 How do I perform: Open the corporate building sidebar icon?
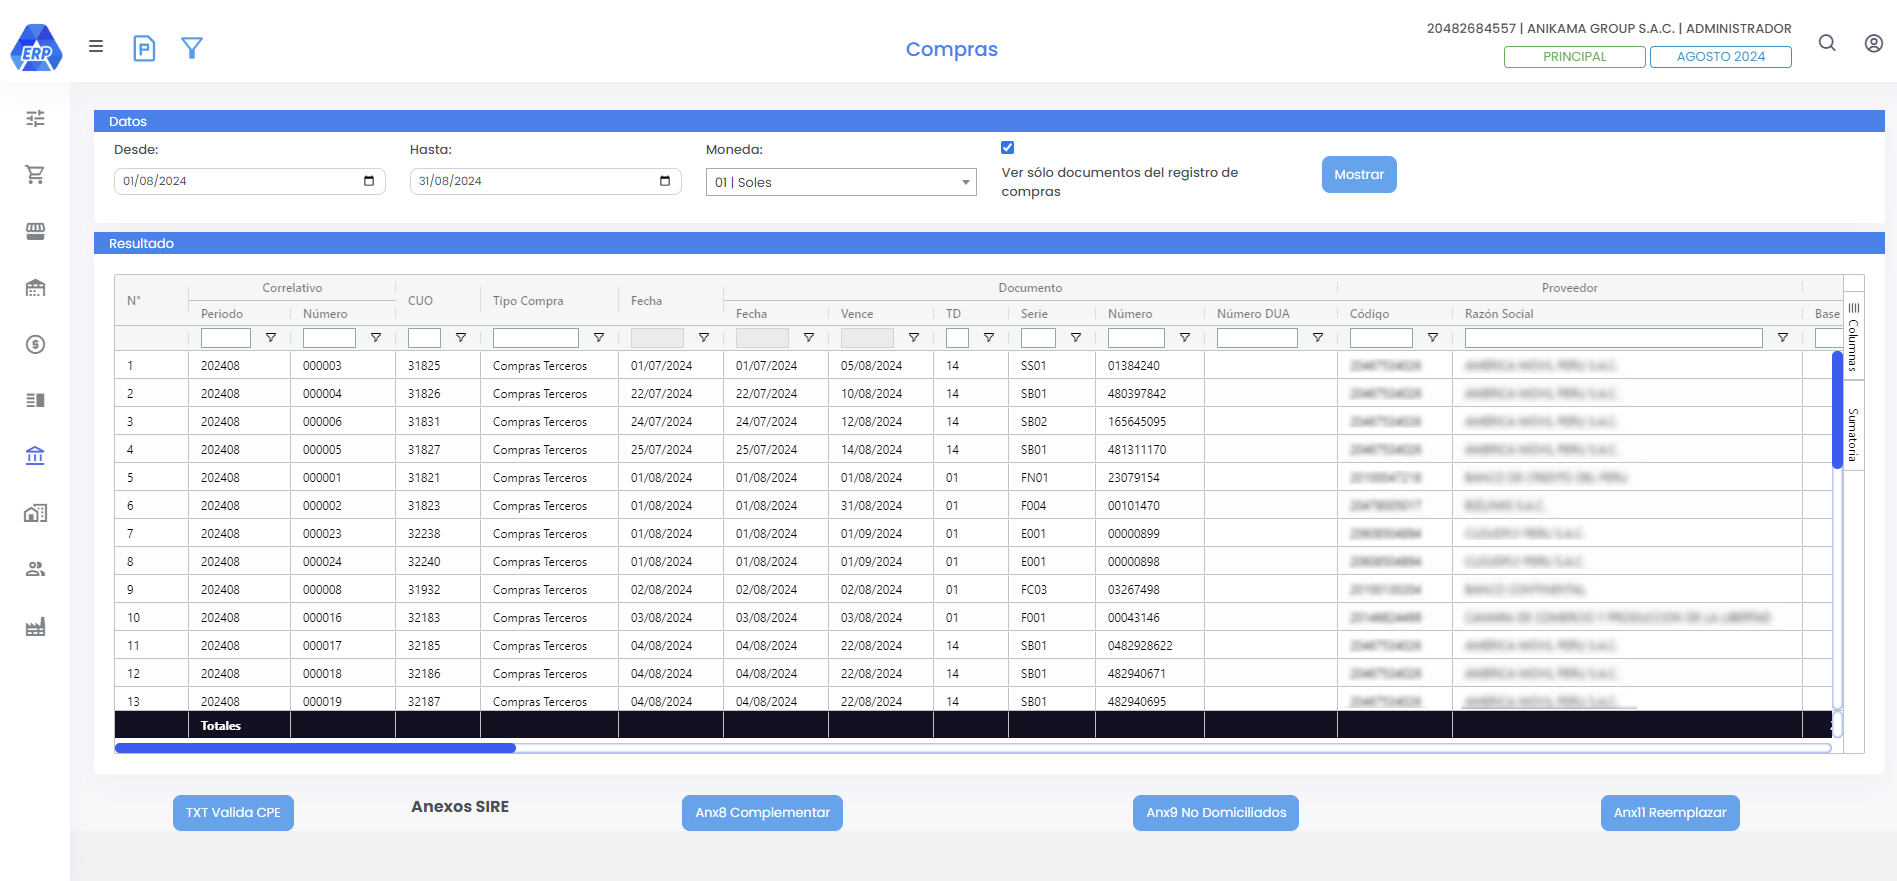(35, 288)
